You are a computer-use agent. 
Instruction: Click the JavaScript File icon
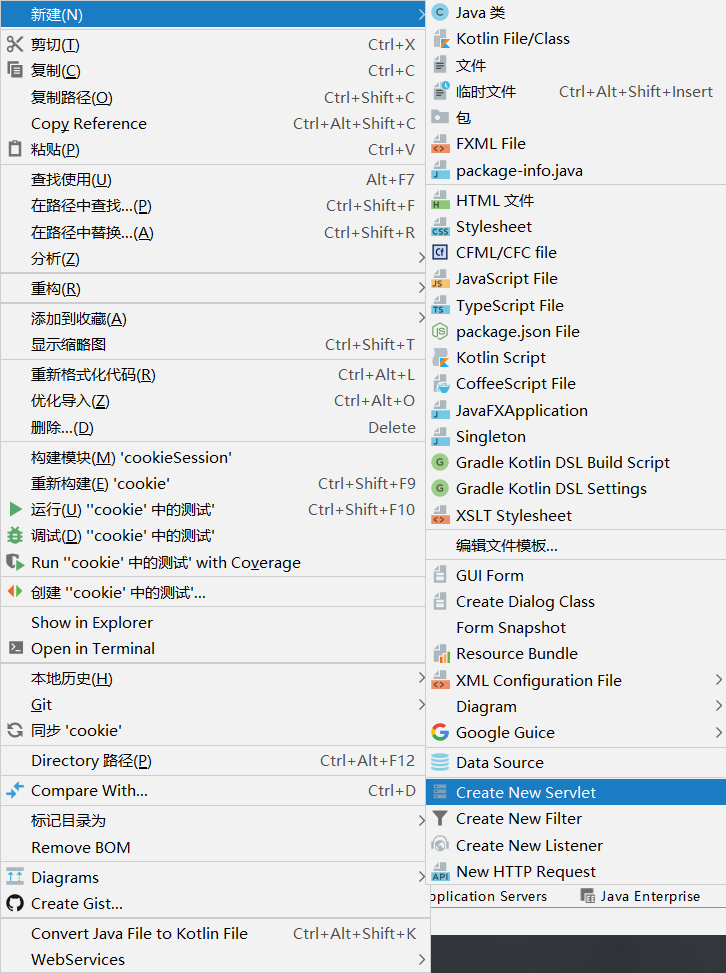pyautogui.click(x=440, y=279)
